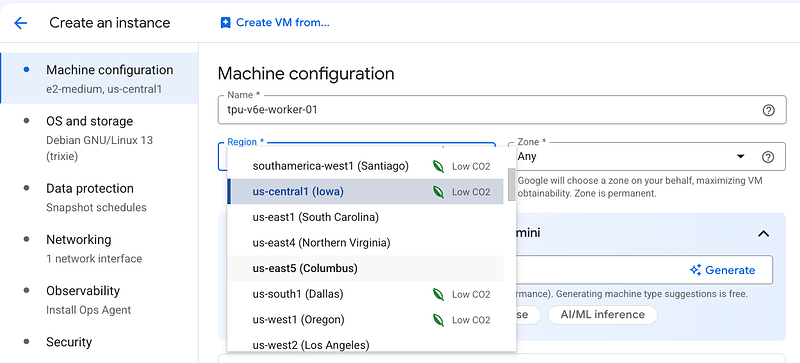The image size is (800, 363).
Task: Open the Zone field help icon
Action: click(768, 157)
